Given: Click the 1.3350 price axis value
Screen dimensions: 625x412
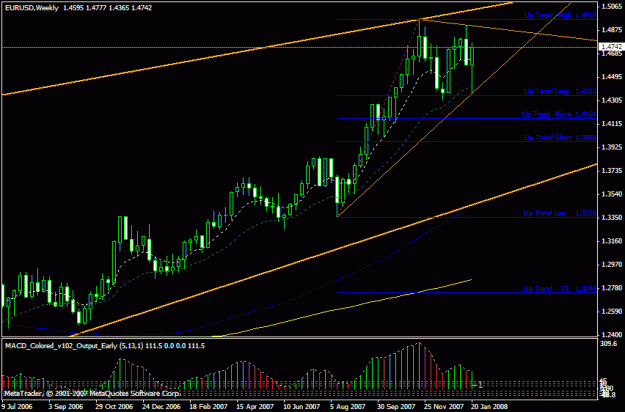Looking at the screenshot, I should click(x=612, y=218).
